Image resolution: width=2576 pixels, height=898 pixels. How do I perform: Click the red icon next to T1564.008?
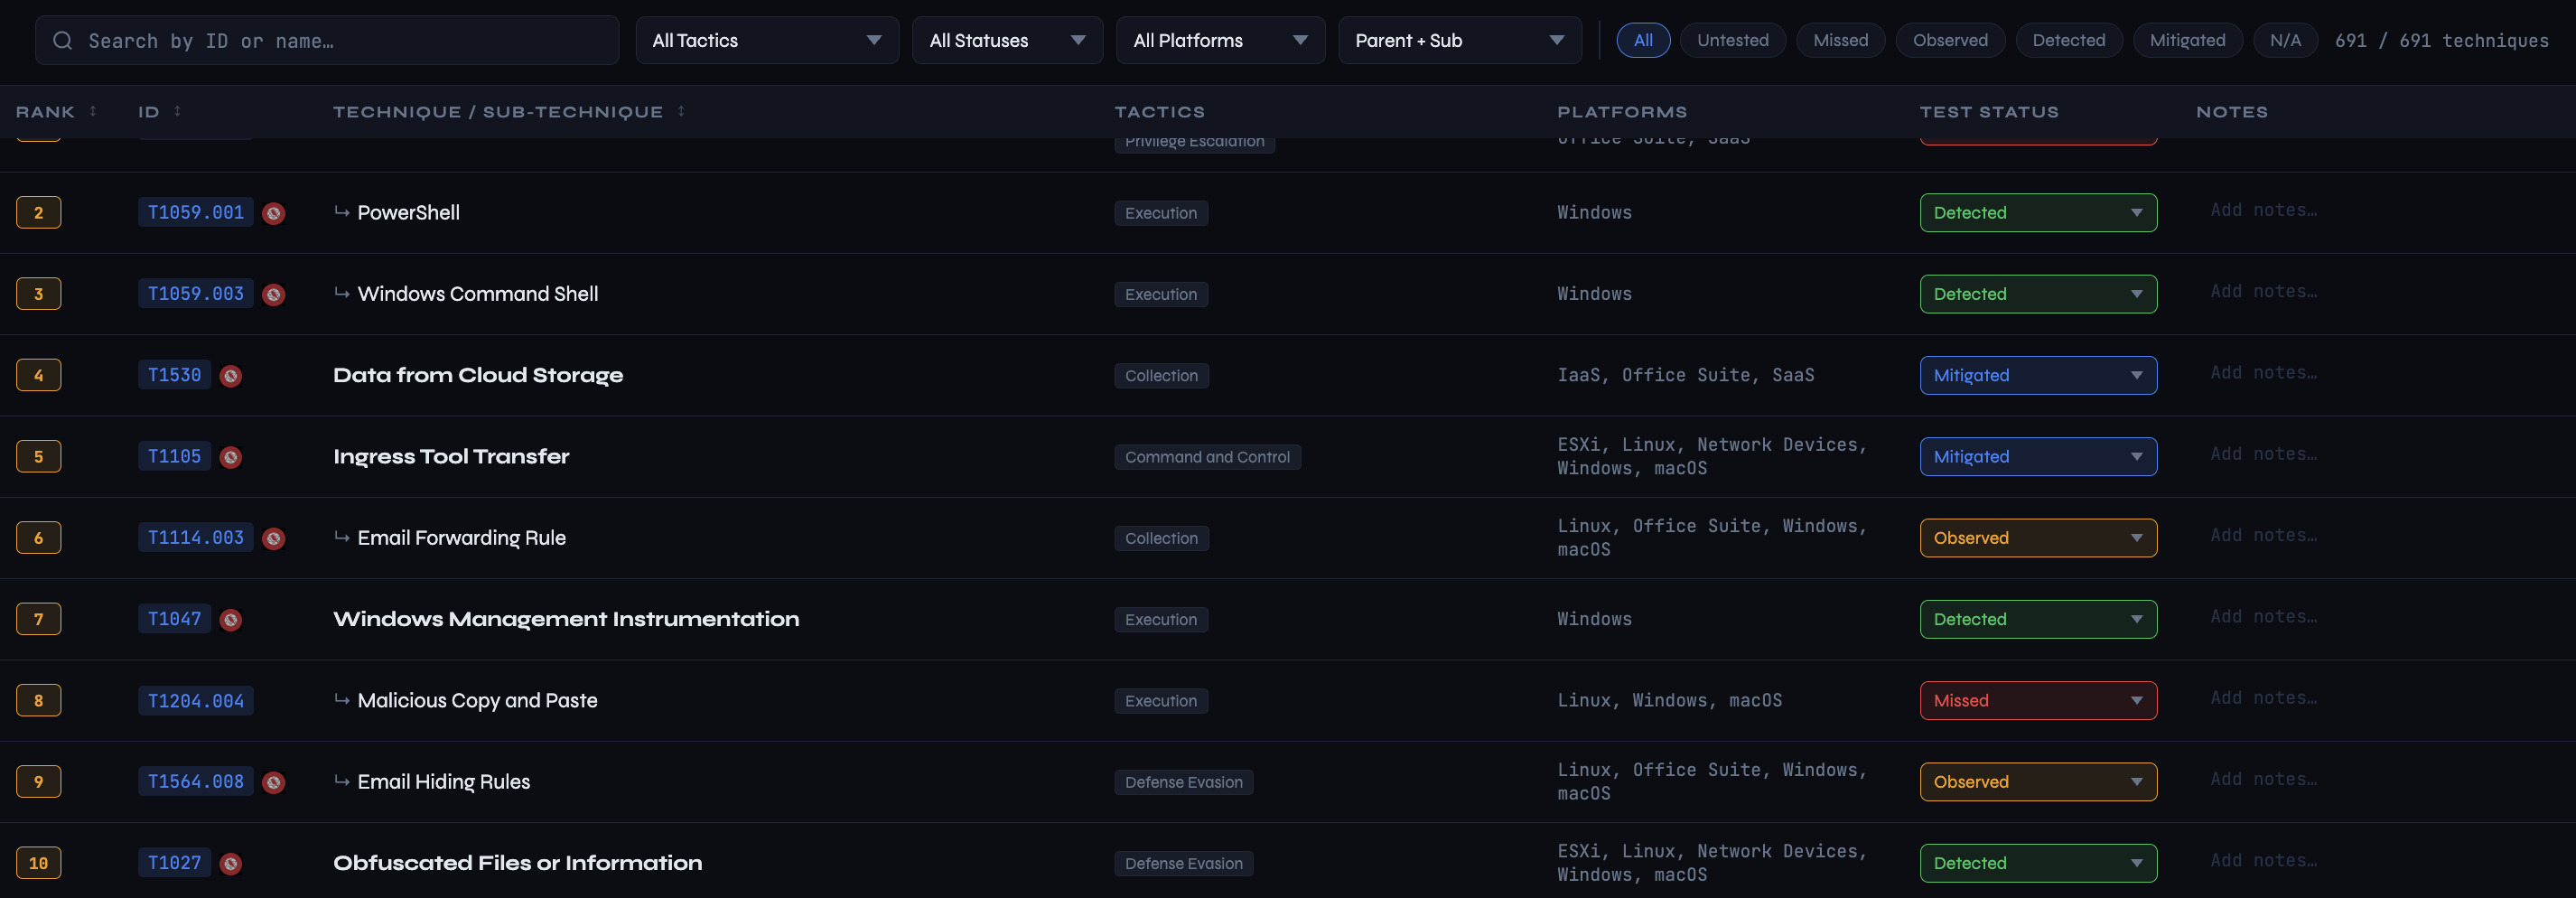[x=273, y=783]
